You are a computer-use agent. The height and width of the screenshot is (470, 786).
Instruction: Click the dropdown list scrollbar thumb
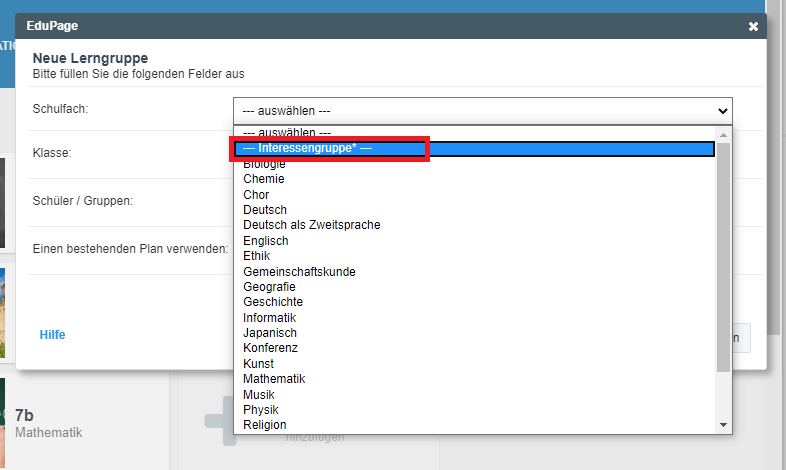723,258
